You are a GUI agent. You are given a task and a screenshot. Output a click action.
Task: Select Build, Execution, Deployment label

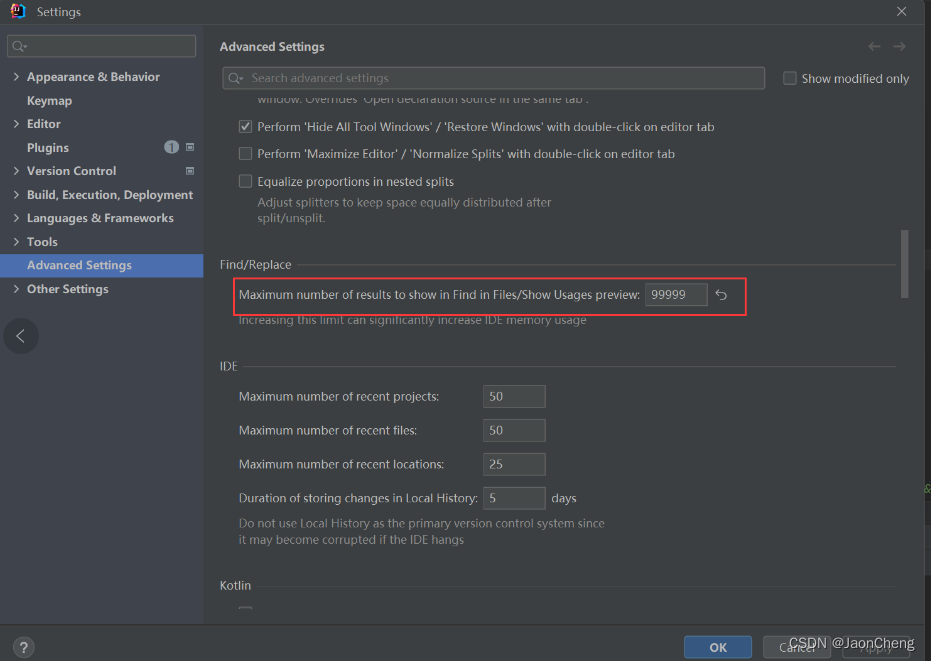click(x=110, y=195)
